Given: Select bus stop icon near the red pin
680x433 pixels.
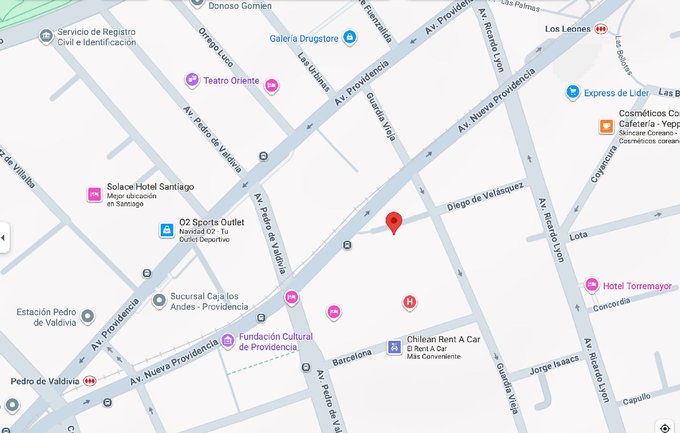Looking at the screenshot, I should [x=347, y=246].
